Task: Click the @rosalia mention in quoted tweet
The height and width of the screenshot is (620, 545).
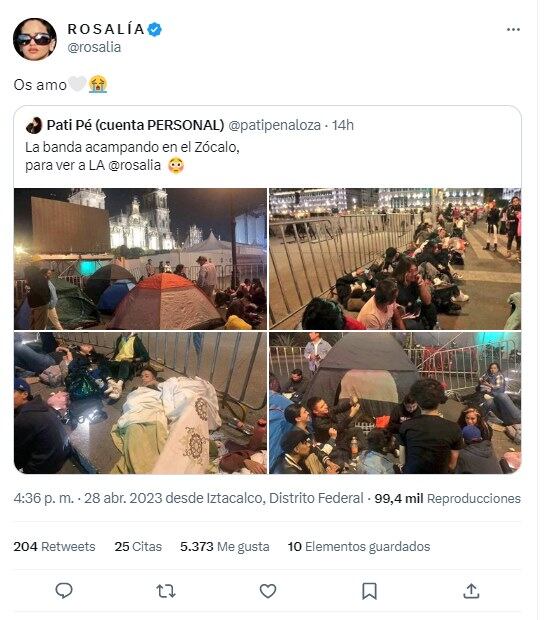Action: click(x=134, y=165)
